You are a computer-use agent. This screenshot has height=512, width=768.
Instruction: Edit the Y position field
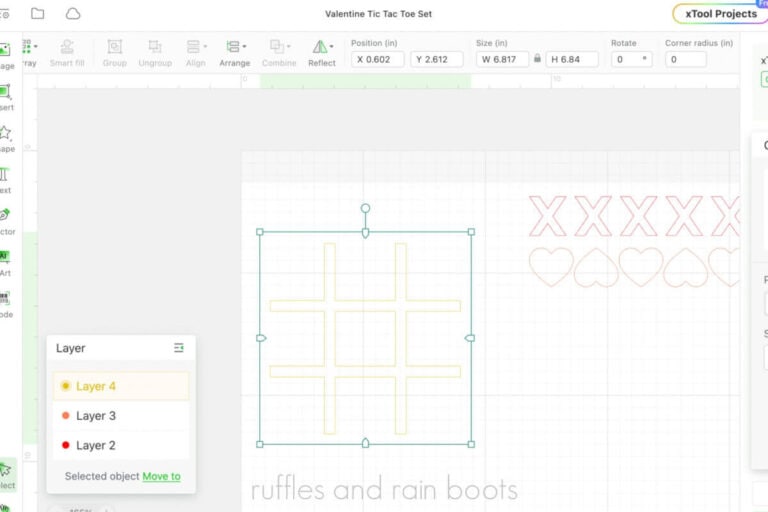[x=436, y=59]
